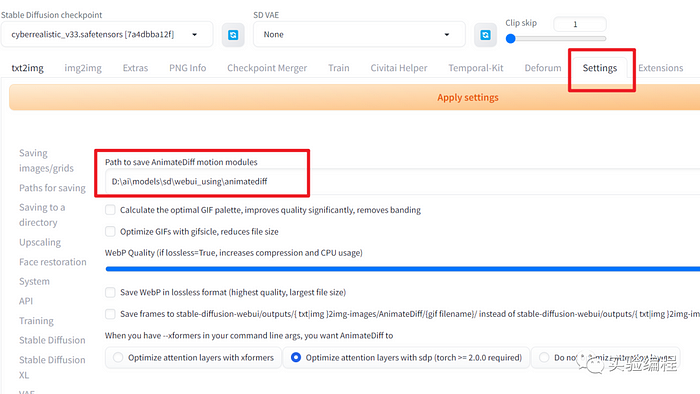The height and width of the screenshot is (394, 700).
Task: Select Optimize attention layers with sdp option
Action: 406,357
